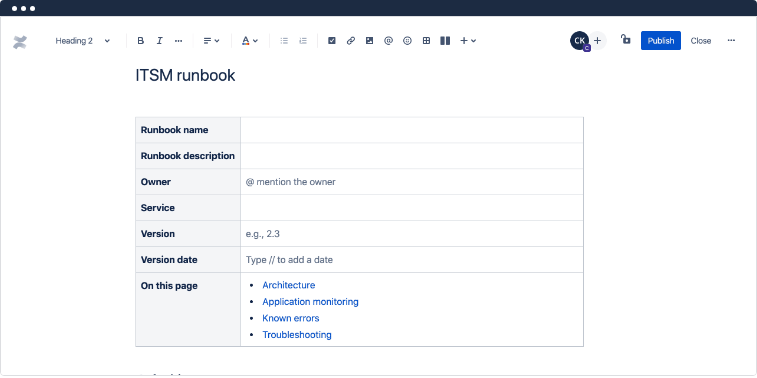Close the editor
The image size is (757, 378).
tap(701, 41)
